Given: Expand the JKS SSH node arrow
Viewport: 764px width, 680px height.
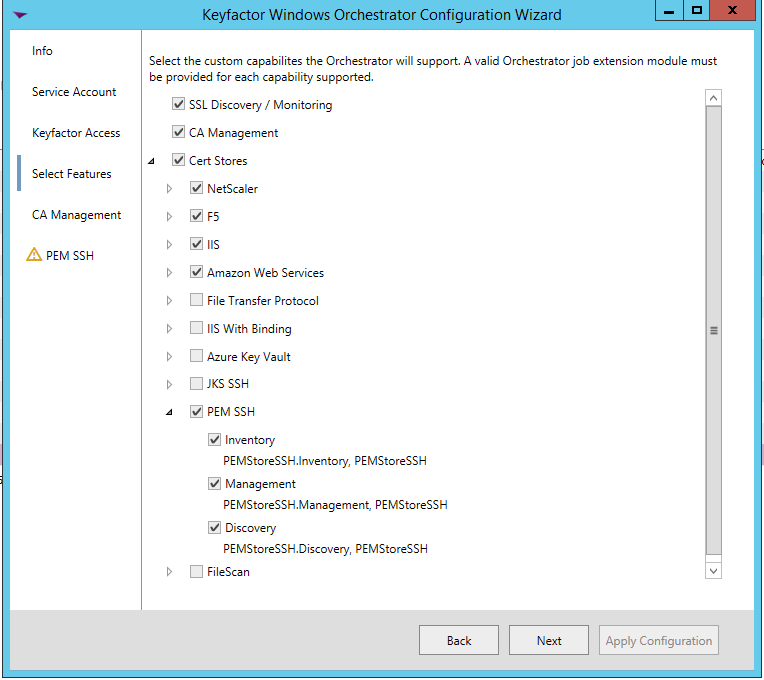Looking at the screenshot, I should point(169,384).
